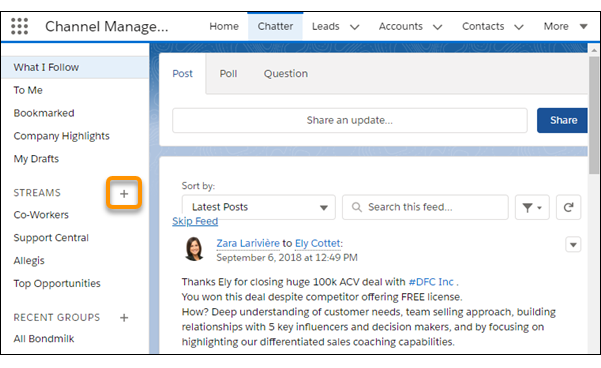Expand the Contacts tab chevron

click(519, 27)
